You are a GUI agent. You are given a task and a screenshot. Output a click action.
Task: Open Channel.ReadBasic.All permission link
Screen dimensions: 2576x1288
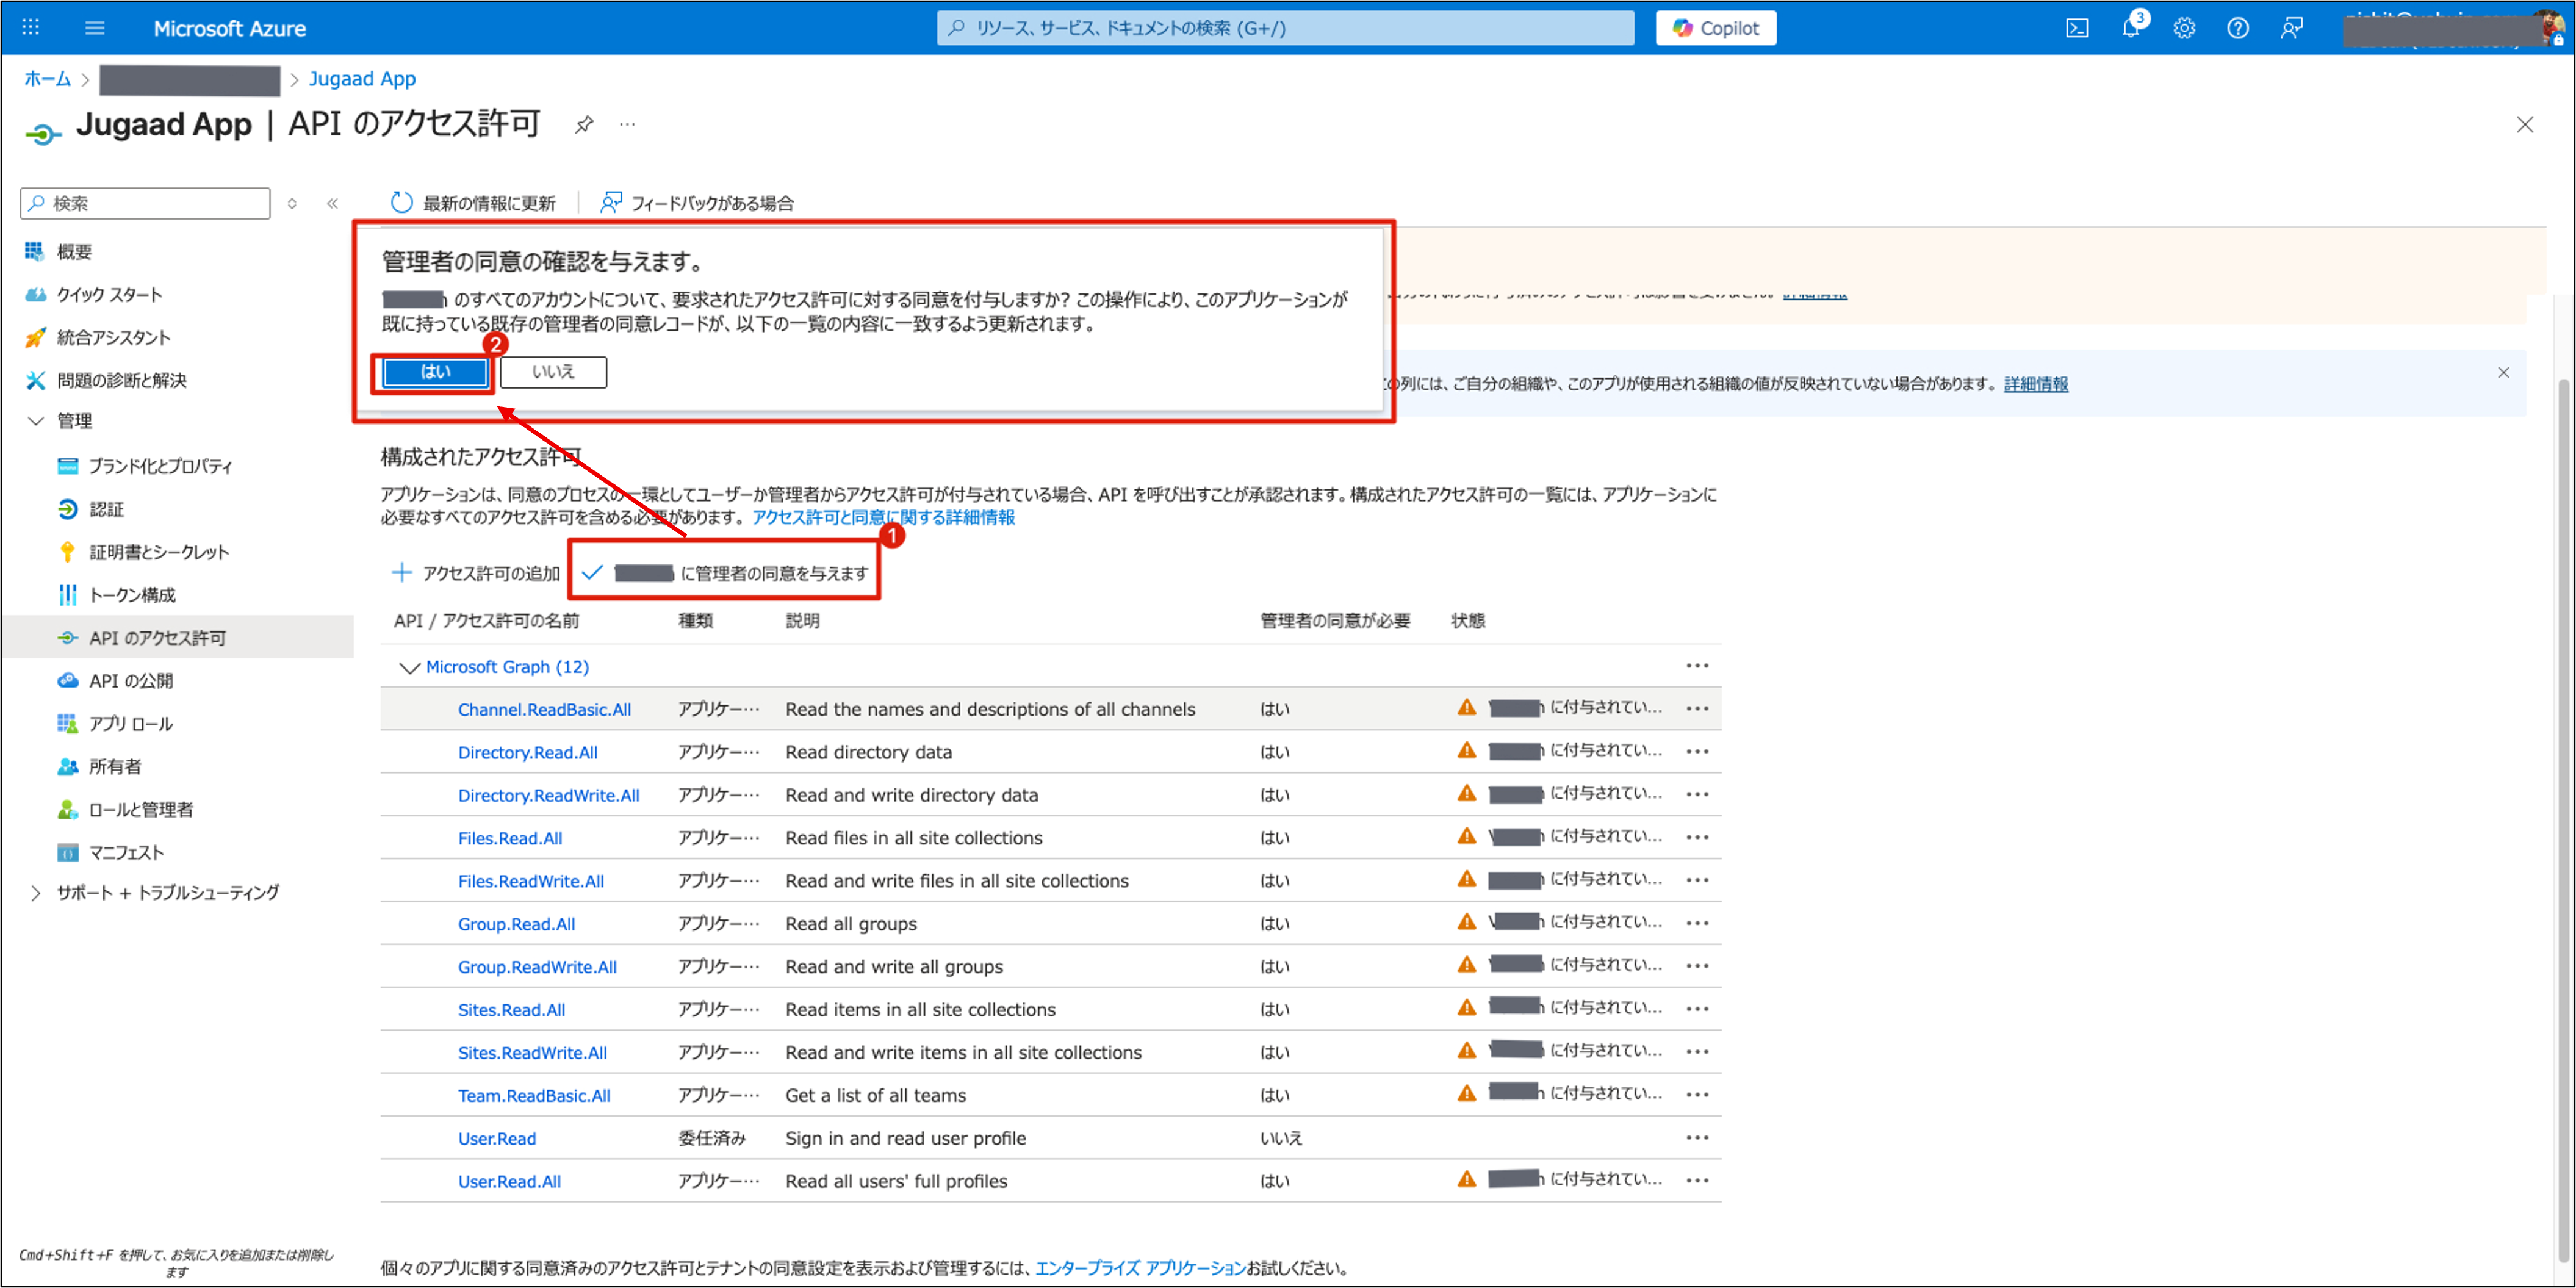[544, 710]
